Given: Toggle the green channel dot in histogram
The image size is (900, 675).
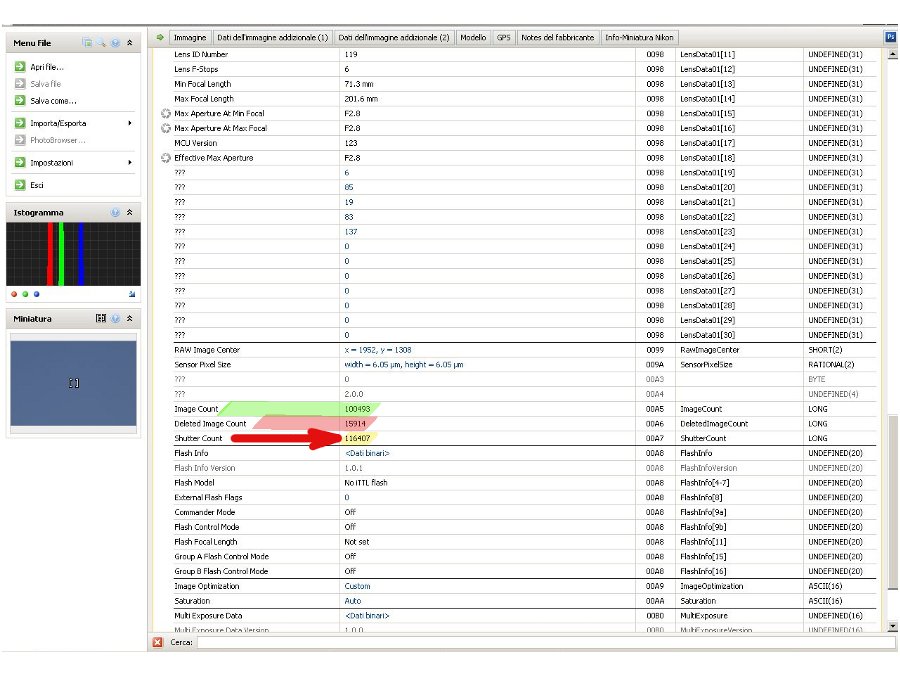Looking at the screenshot, I should coord(25,295).
